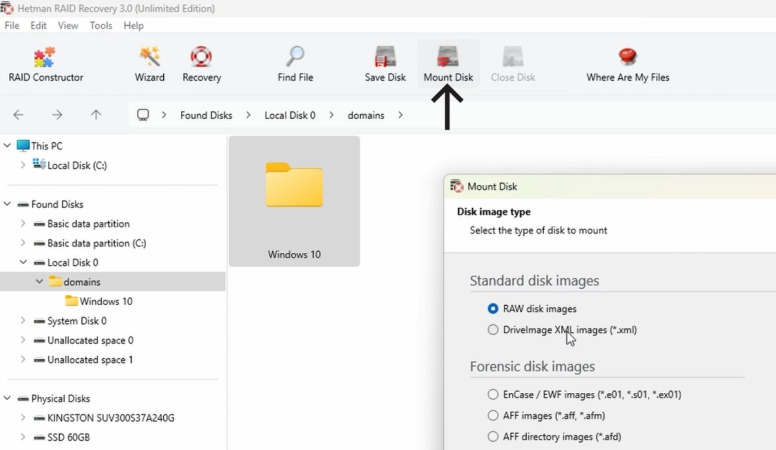Select System Disk 0 tree item
776x450 pixels.
coord(70,321)
